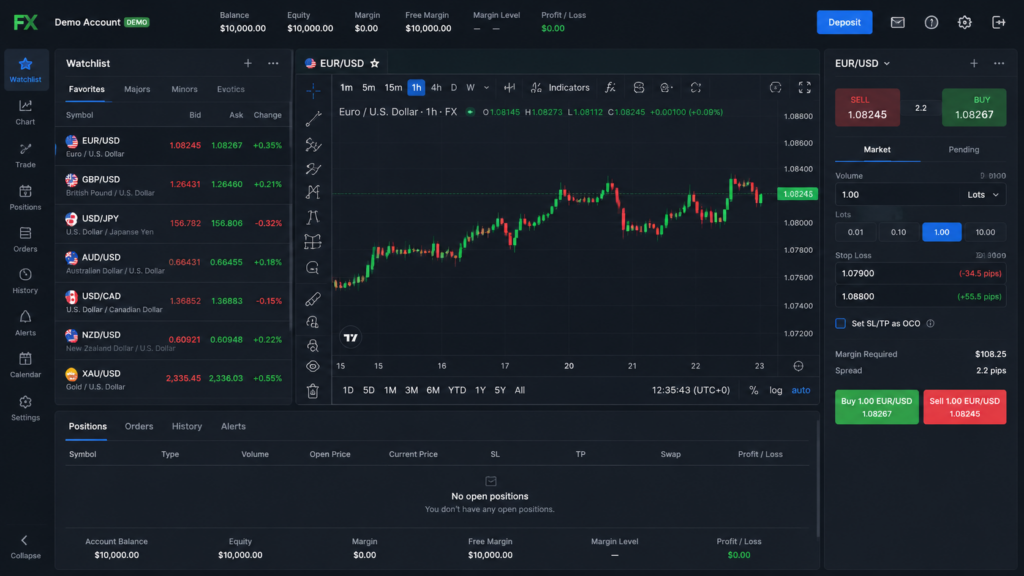Open order panel more options menu
This screenshot has height=576, width=1024.
(999, 63)
